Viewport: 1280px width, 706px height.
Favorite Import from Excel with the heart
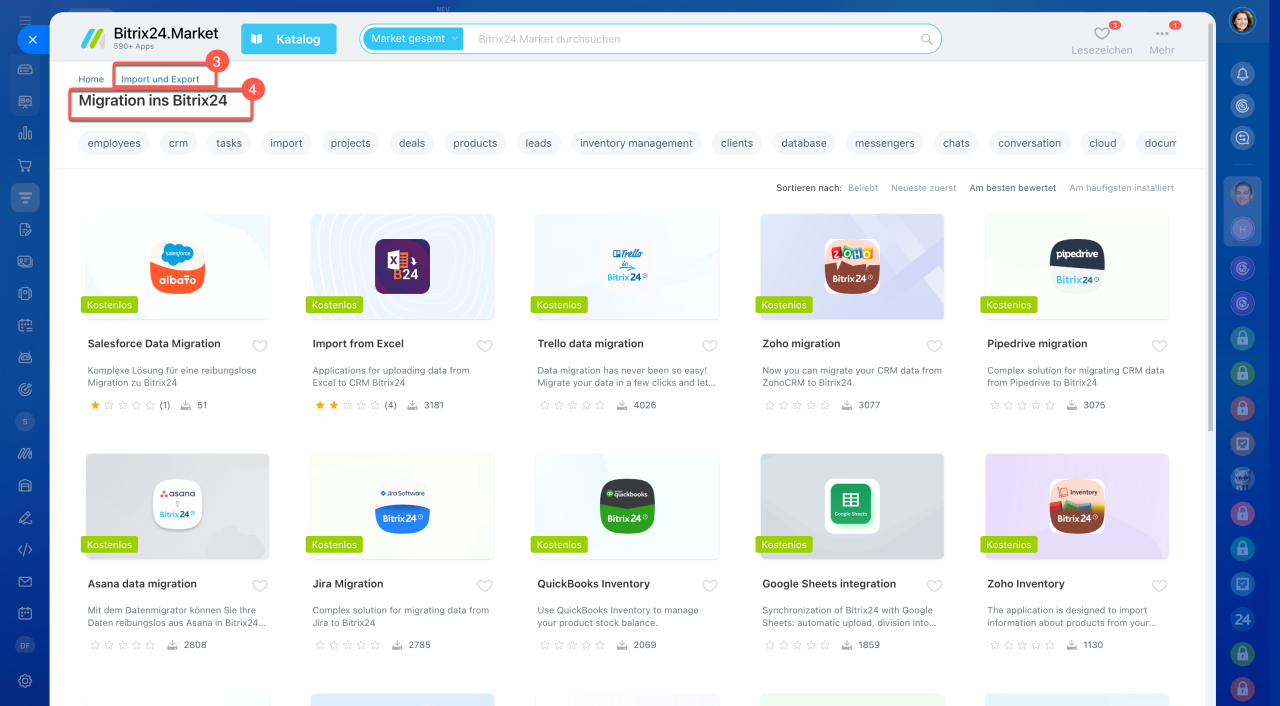(485, 346)
